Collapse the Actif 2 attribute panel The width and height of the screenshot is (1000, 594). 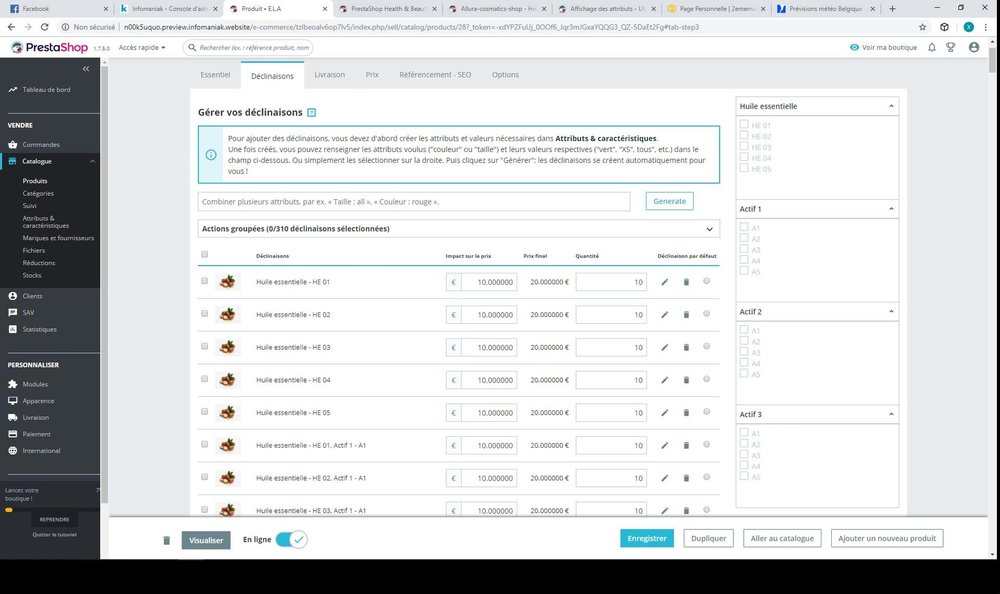click(892, 311)
